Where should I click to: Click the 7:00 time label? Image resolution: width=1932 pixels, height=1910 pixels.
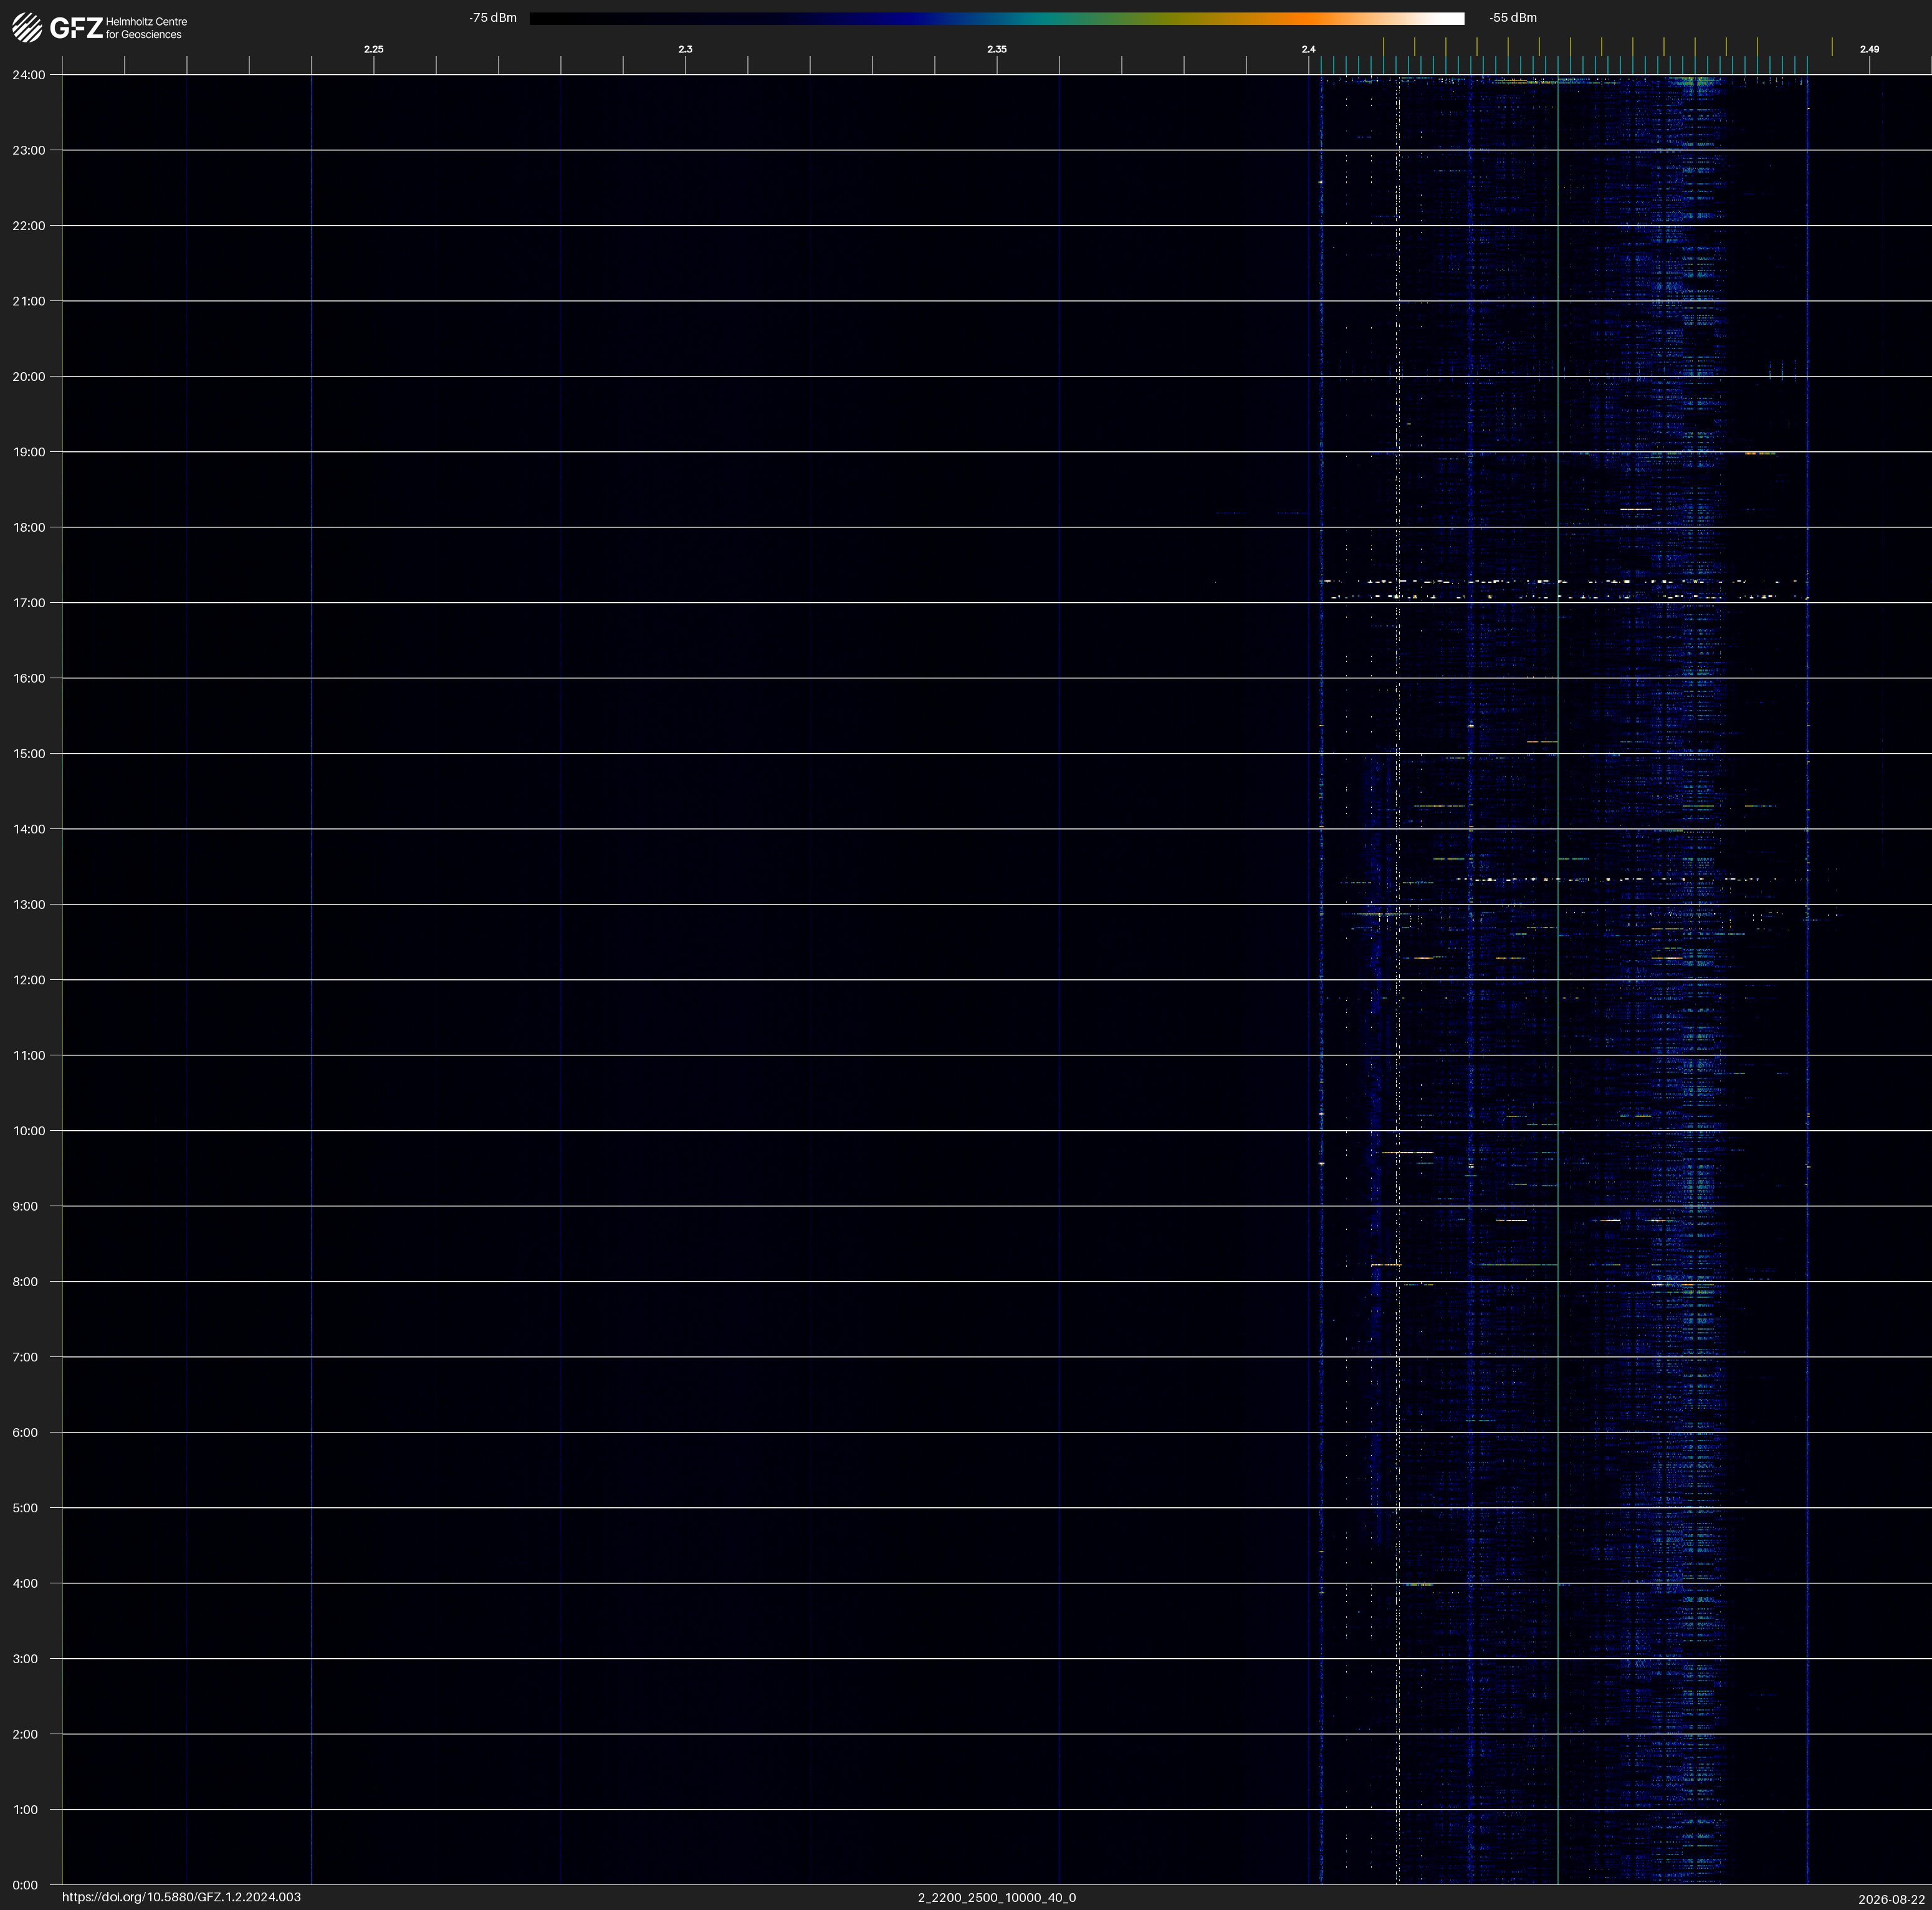pos(26,1357)
